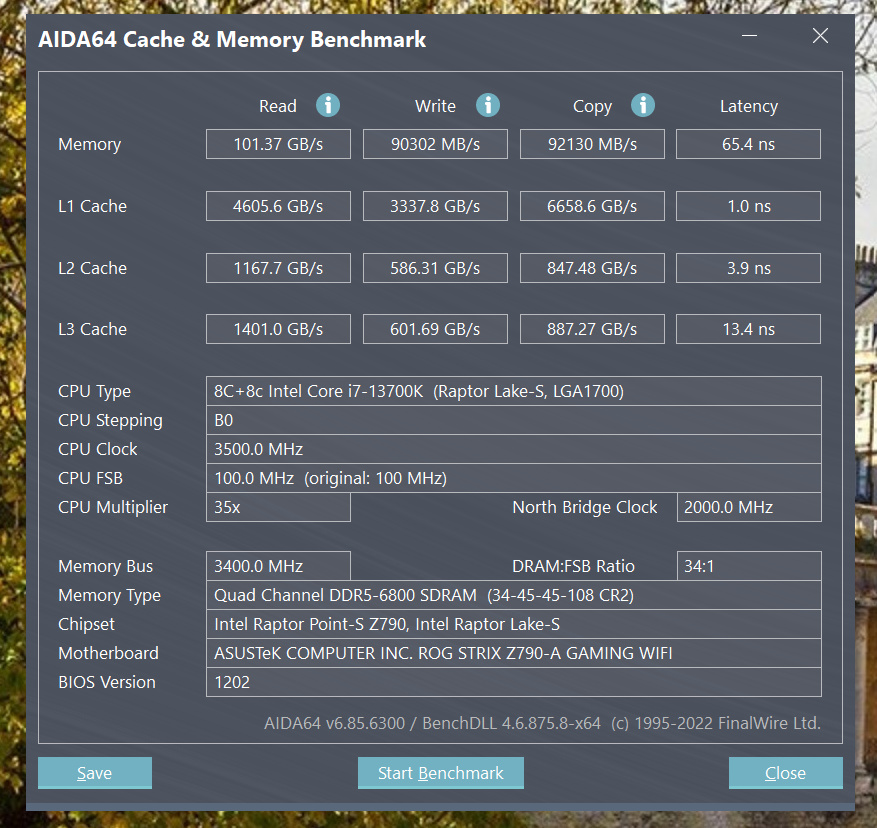Click the Write info icon
Image resolution: width=877 pixels, height=828 pixels.
pyautogui.click(x=488, y=105)
